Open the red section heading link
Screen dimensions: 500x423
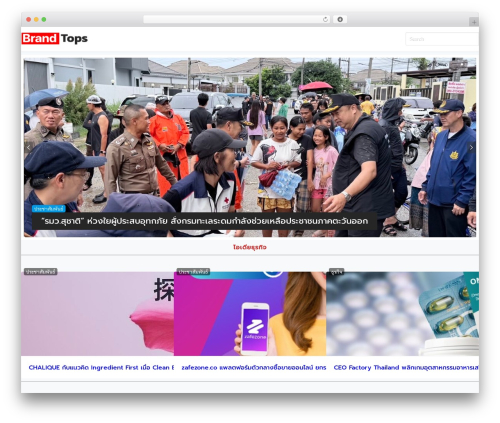(250, 247)
